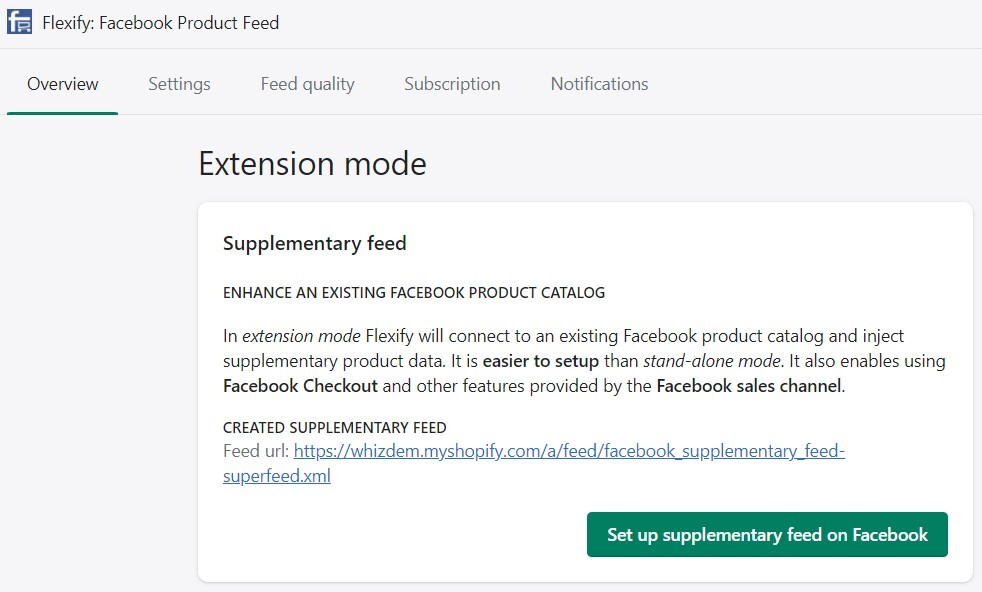Image resolution: width=982 pixels, height=592 pixels.
Task: Return to the Overview section tab
Action: click(x=62, y=84)
